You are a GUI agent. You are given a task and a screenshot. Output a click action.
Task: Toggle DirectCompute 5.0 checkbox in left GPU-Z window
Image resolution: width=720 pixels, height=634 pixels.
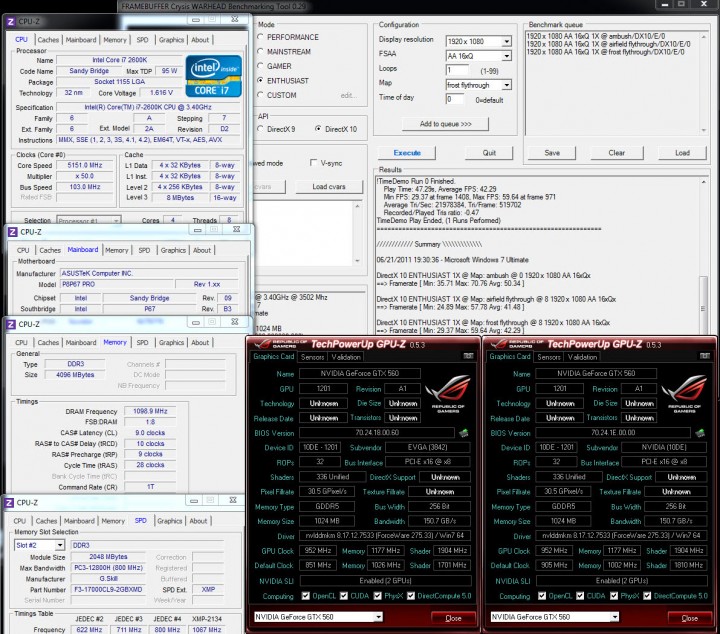tap(411, 596)
